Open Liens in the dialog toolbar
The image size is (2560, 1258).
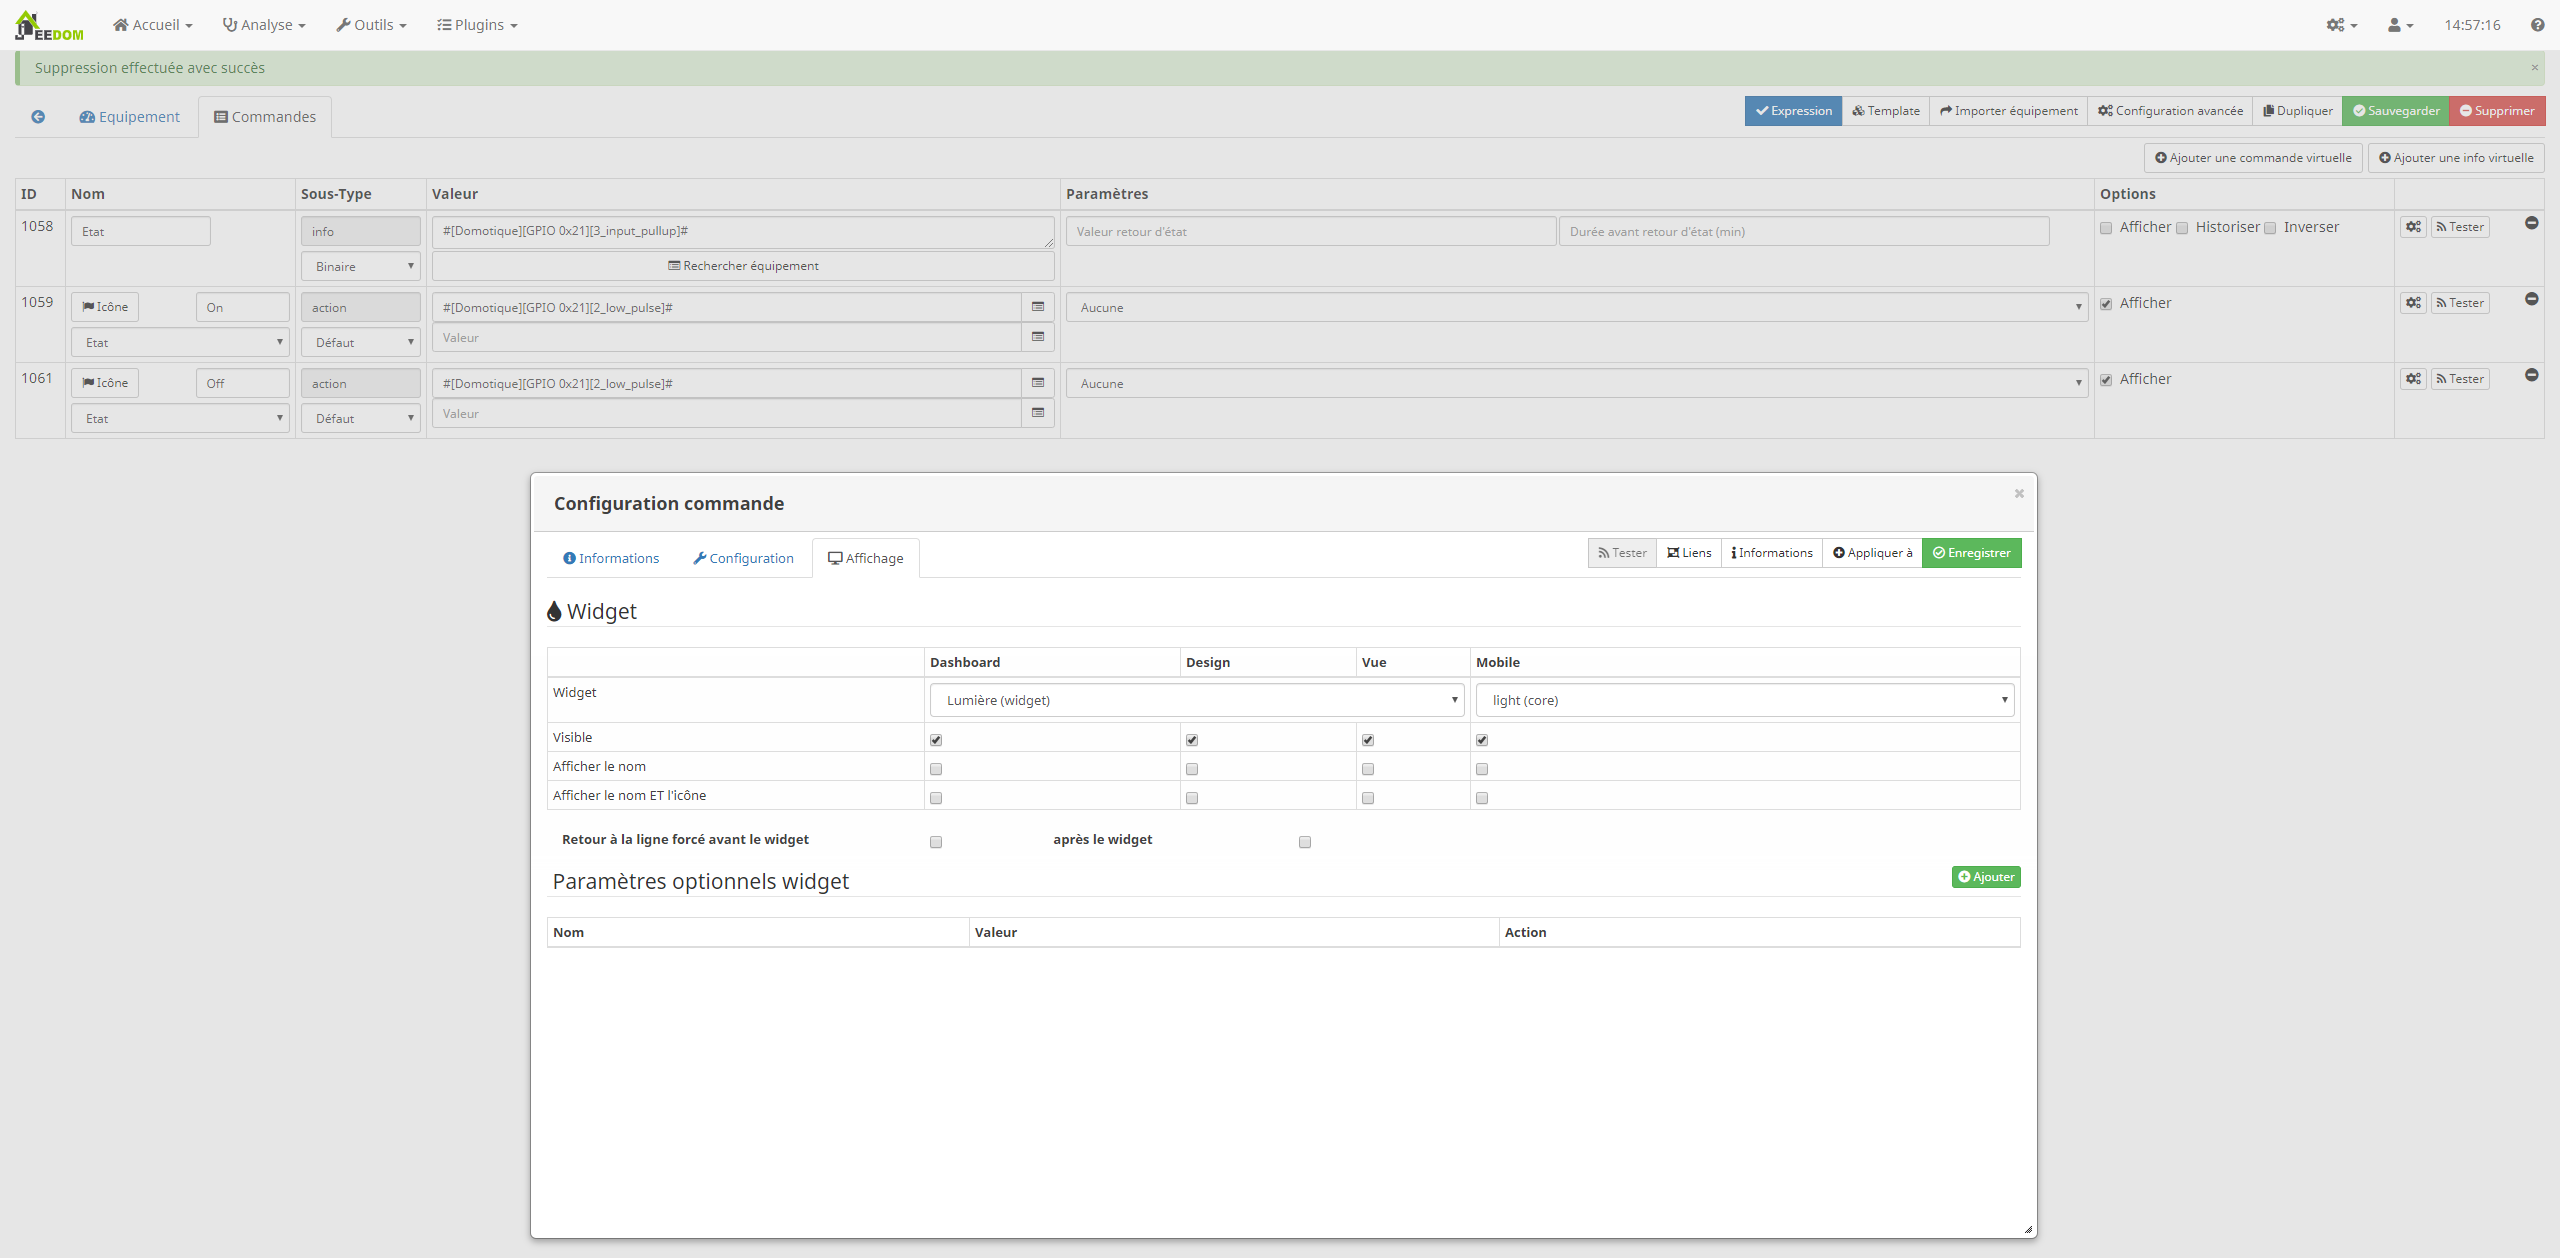pos(1689,553)
